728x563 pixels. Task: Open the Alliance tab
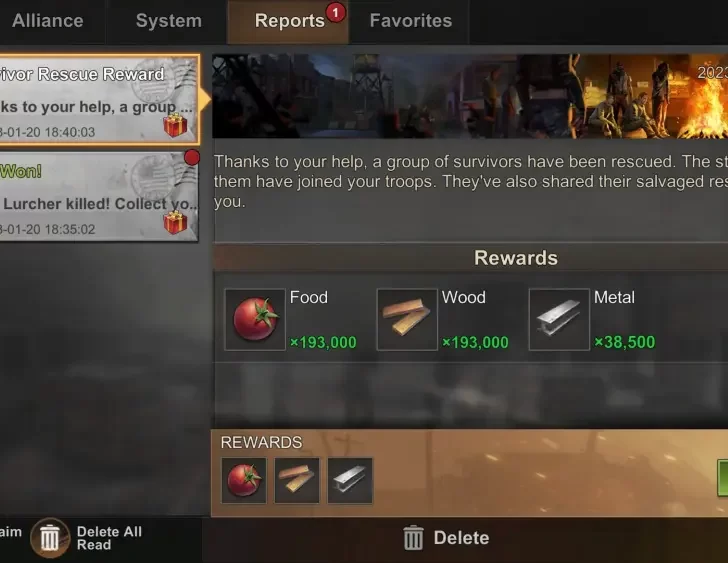(48, 21)
